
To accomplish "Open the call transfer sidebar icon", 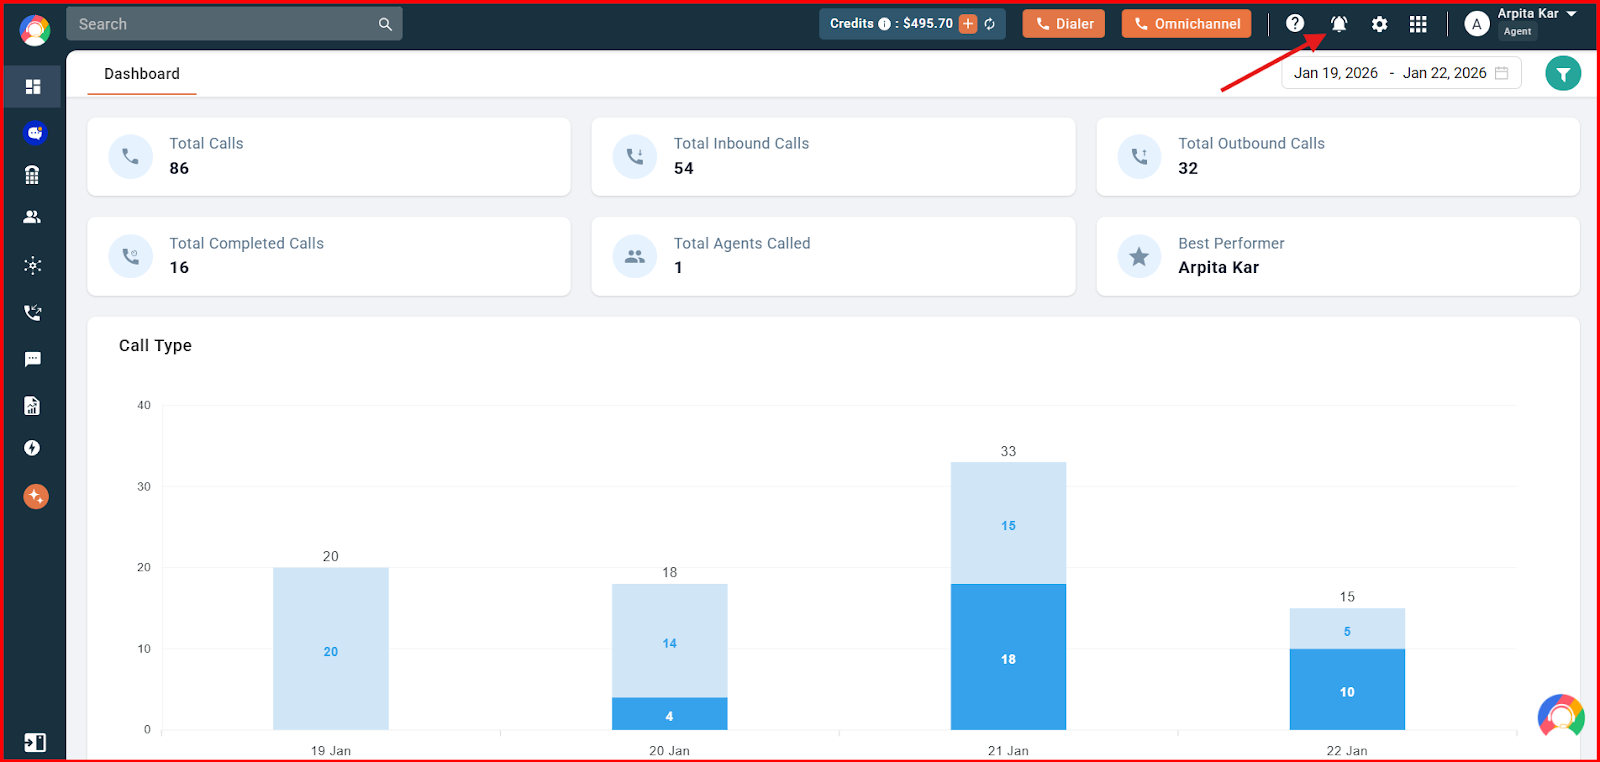I will (33, 312).
